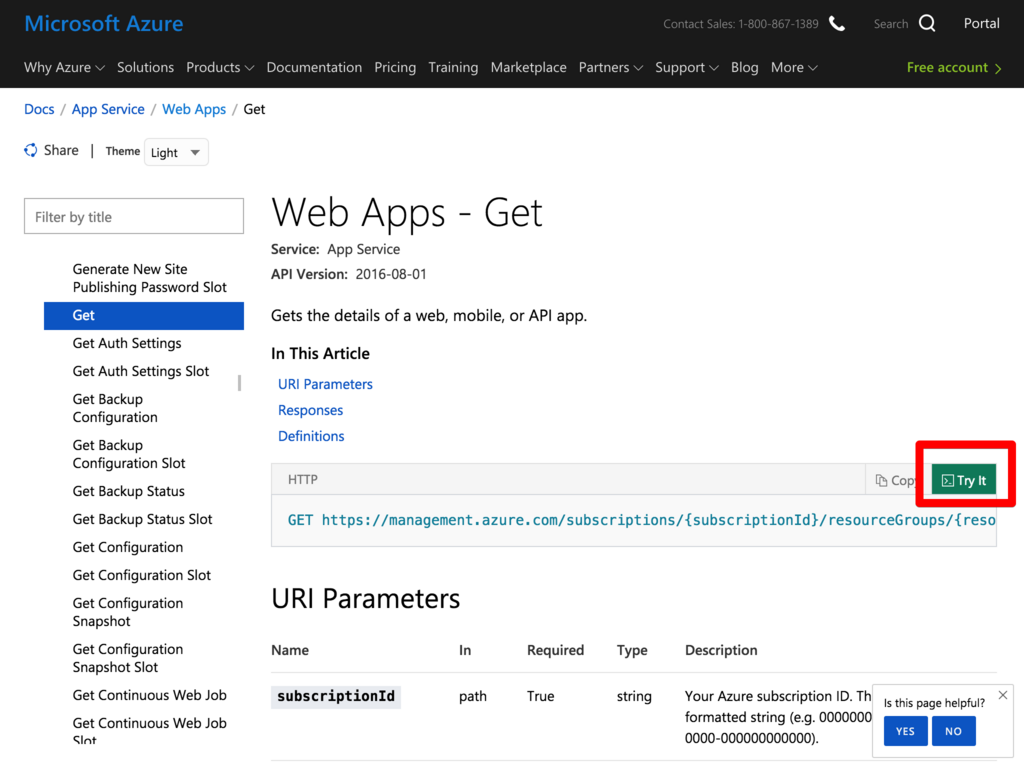The height and width of the screenshot is (768, 1024).
Task: Open the Portal link
Action: pos(982,24)
